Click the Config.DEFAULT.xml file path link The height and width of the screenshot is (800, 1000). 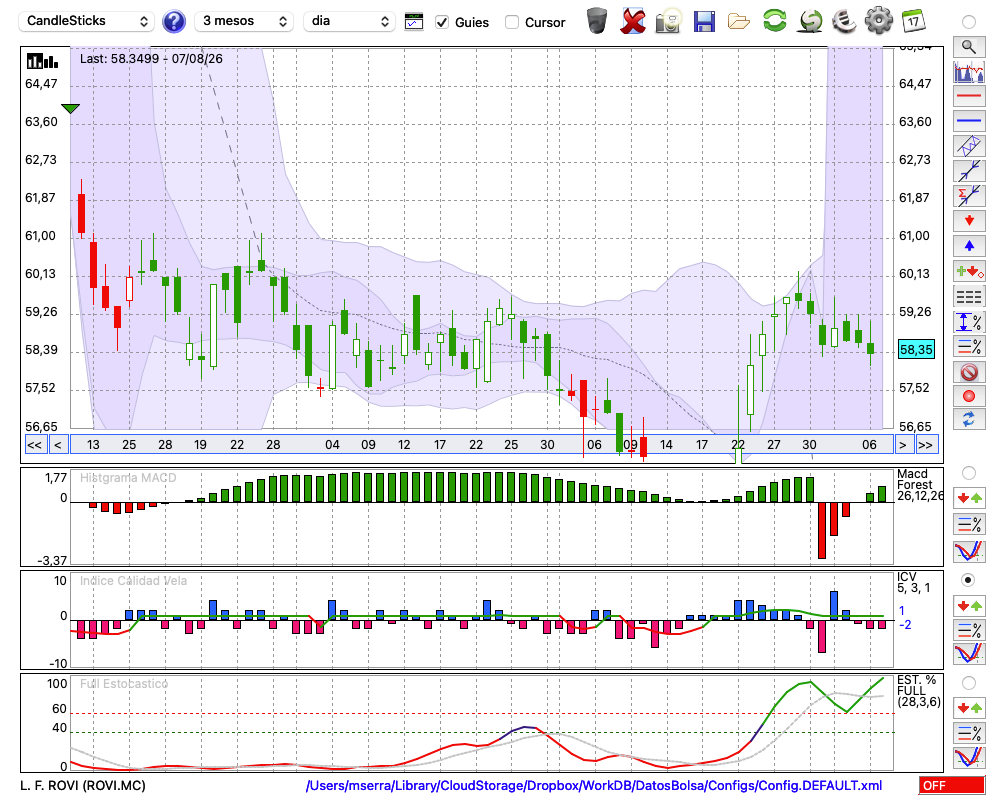click(594, 785)
